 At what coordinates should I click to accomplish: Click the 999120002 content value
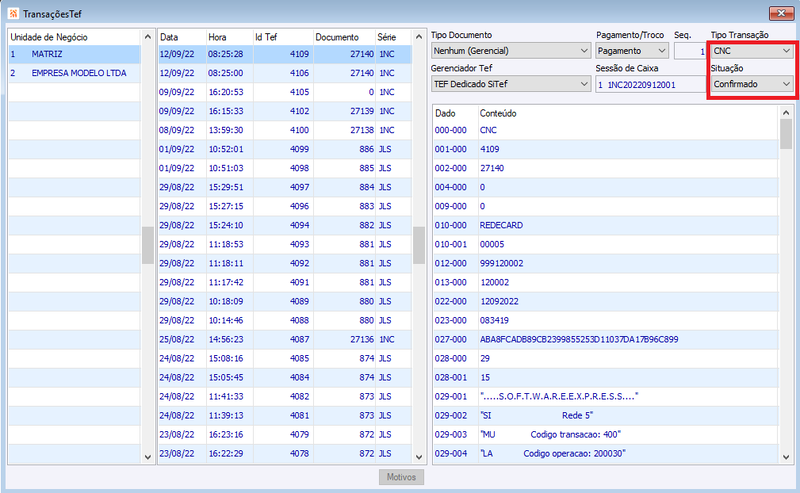coord(502,263)
